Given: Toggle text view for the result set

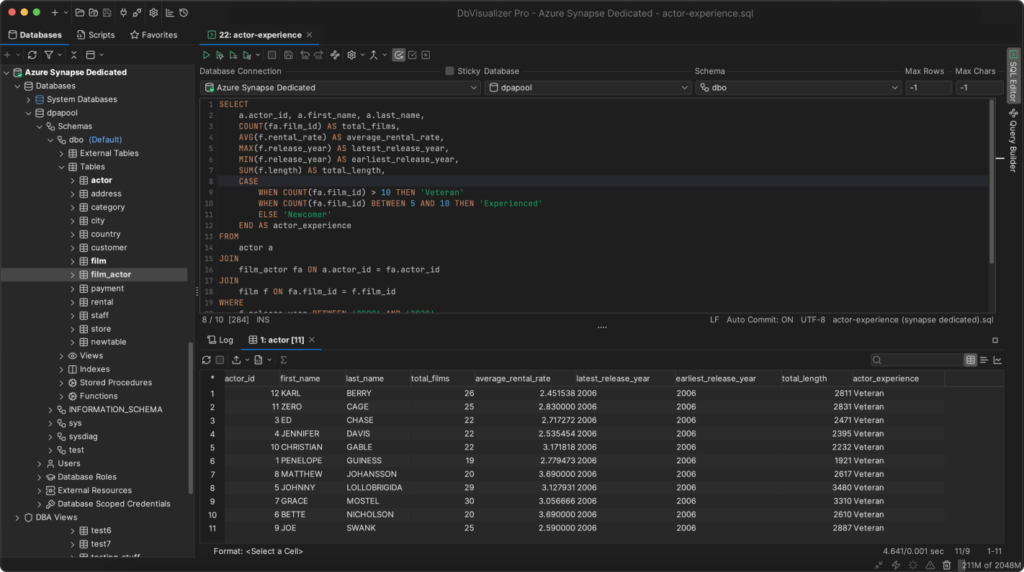Looking at the screenshot, I should point(984,360).
